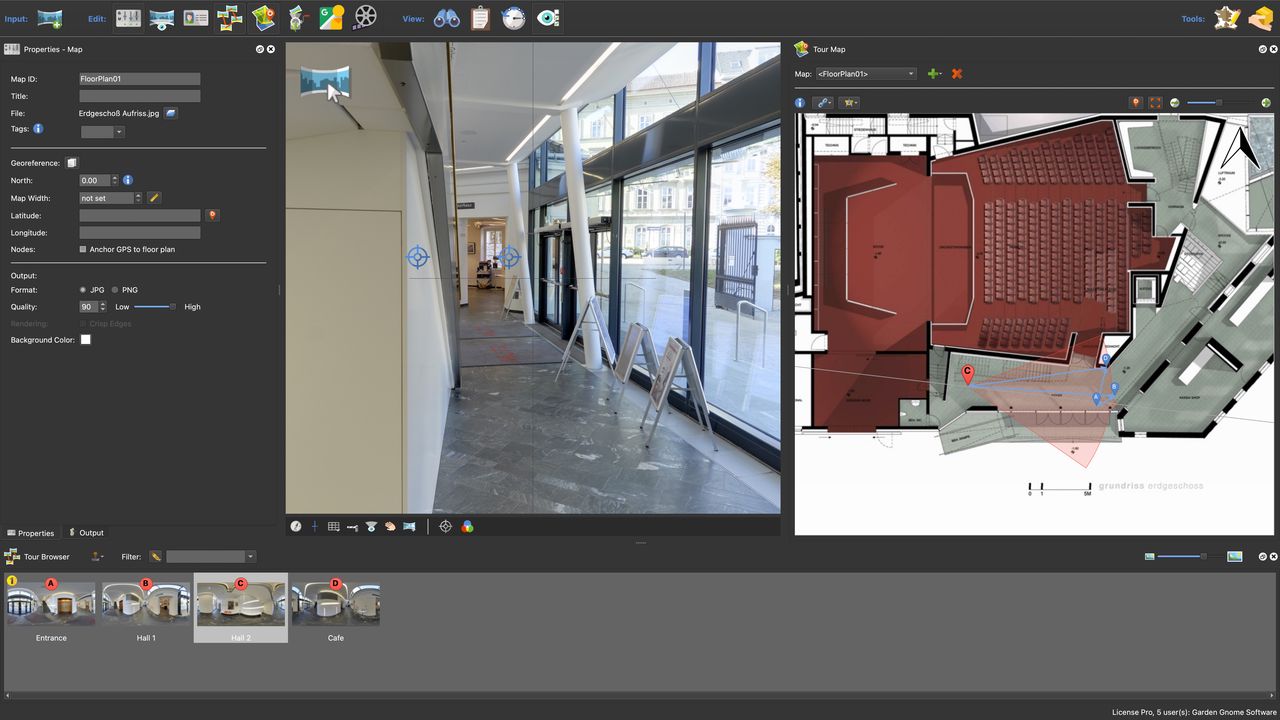Enable Anchor GPS to floor plan

coord(83,249)
